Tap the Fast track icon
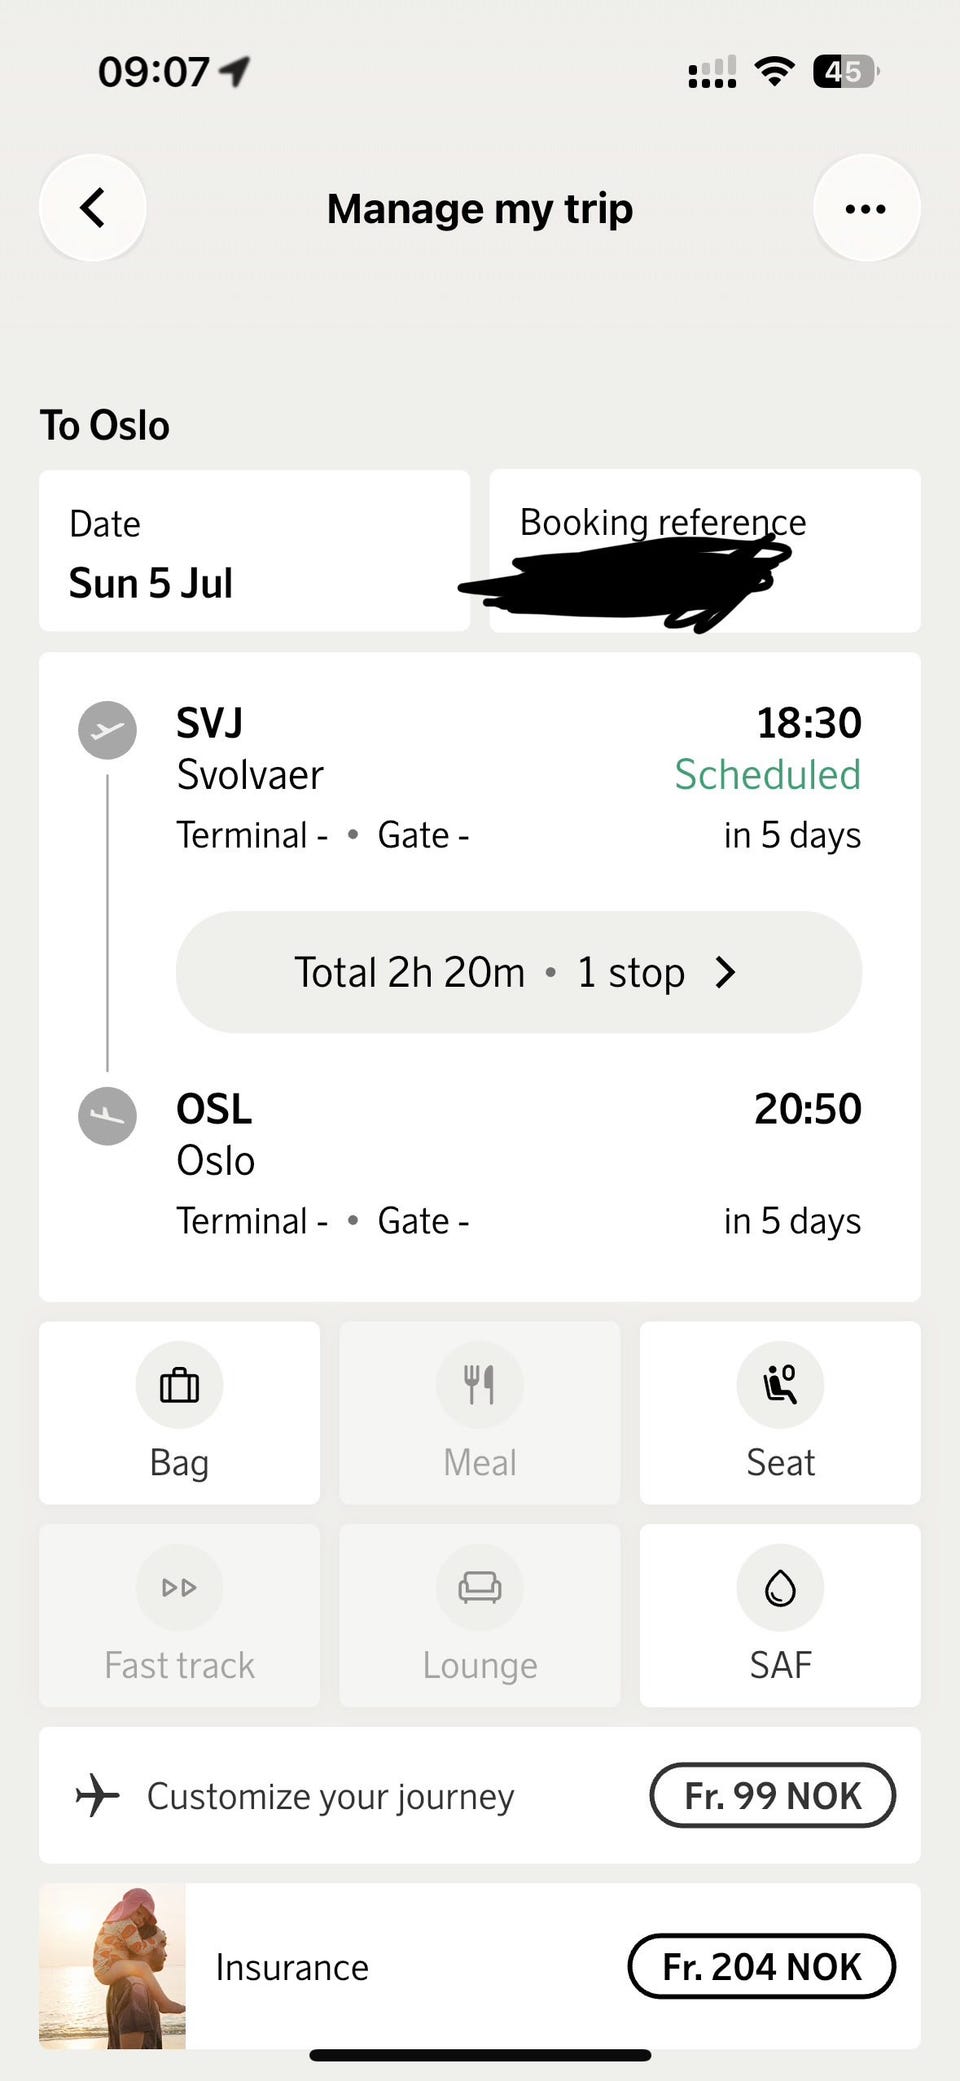Viewport: 960px width, 2081px height. point(180,1587)
